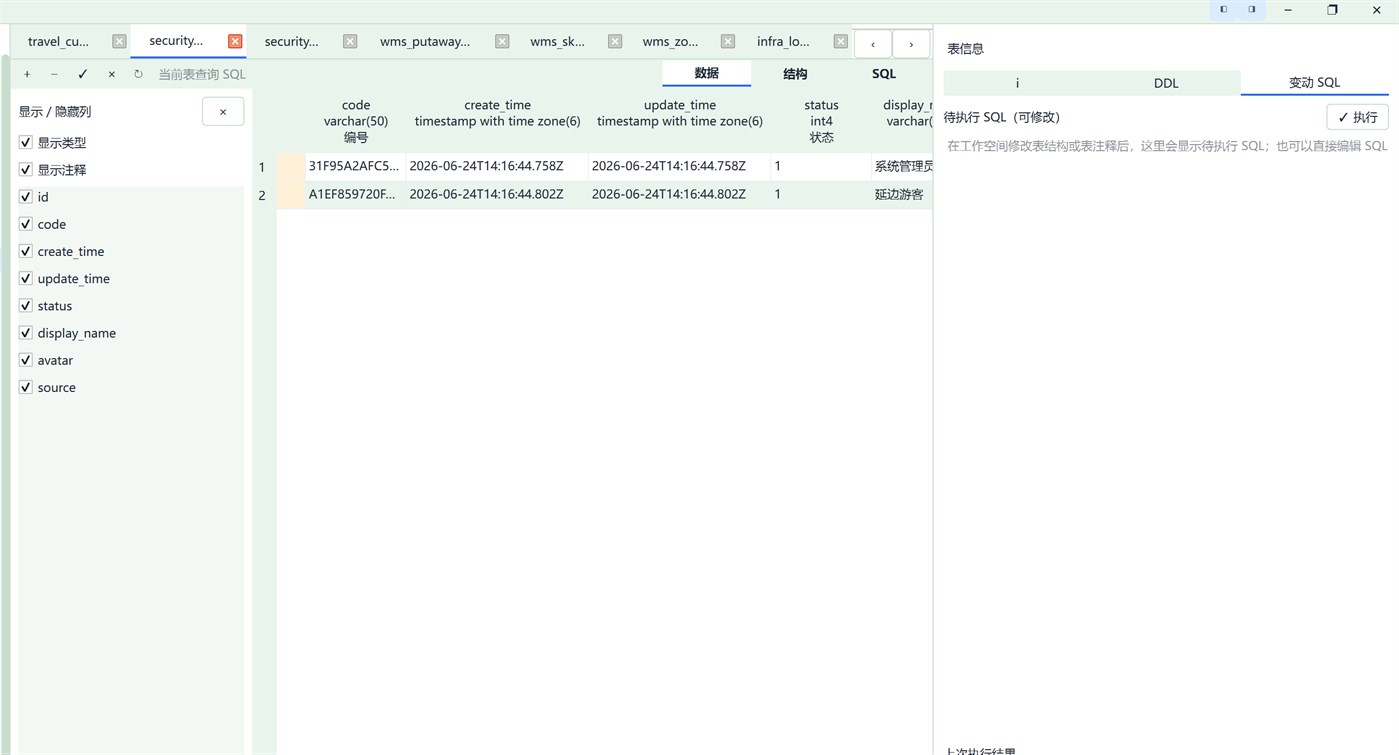Click the 执行 execute button

point(1357,117)
